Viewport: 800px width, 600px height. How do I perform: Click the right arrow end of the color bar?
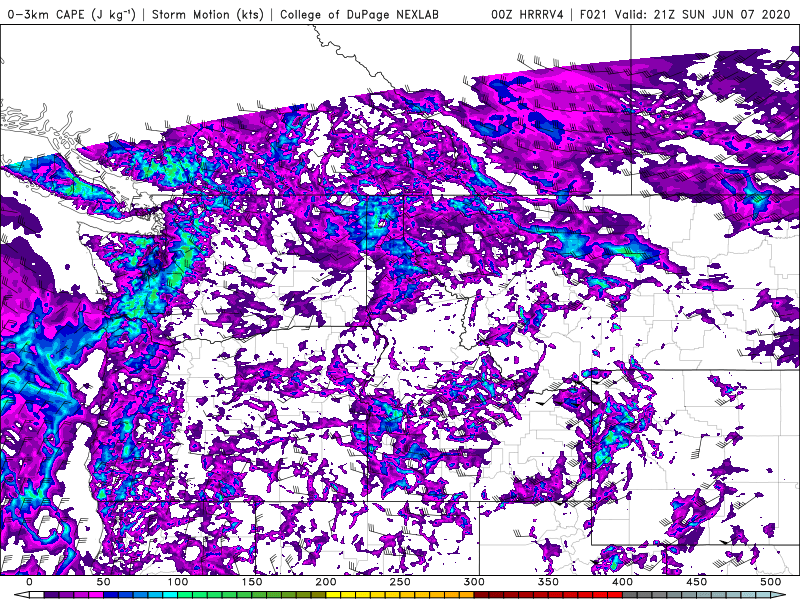(778, 594)
